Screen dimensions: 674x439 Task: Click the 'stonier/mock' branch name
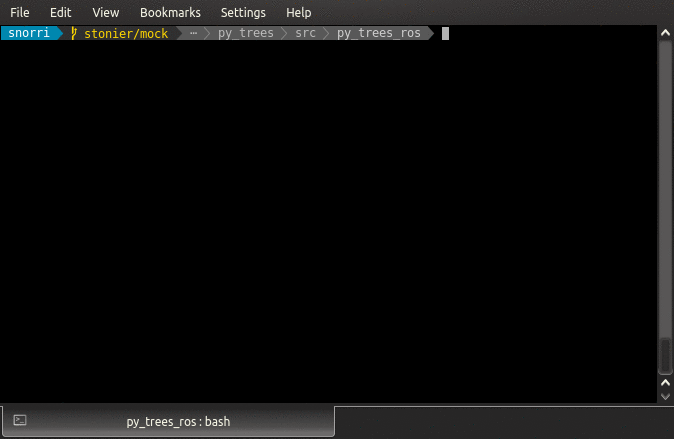point(126,33)
